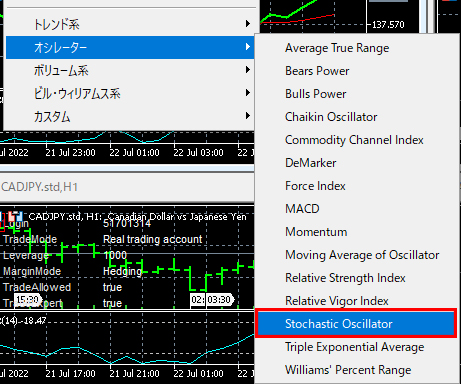Image resolution: width=461 pixels, height=384 pixels.
Task: Add the Chaikin Oscillator indicator
Action: point(357,117)
